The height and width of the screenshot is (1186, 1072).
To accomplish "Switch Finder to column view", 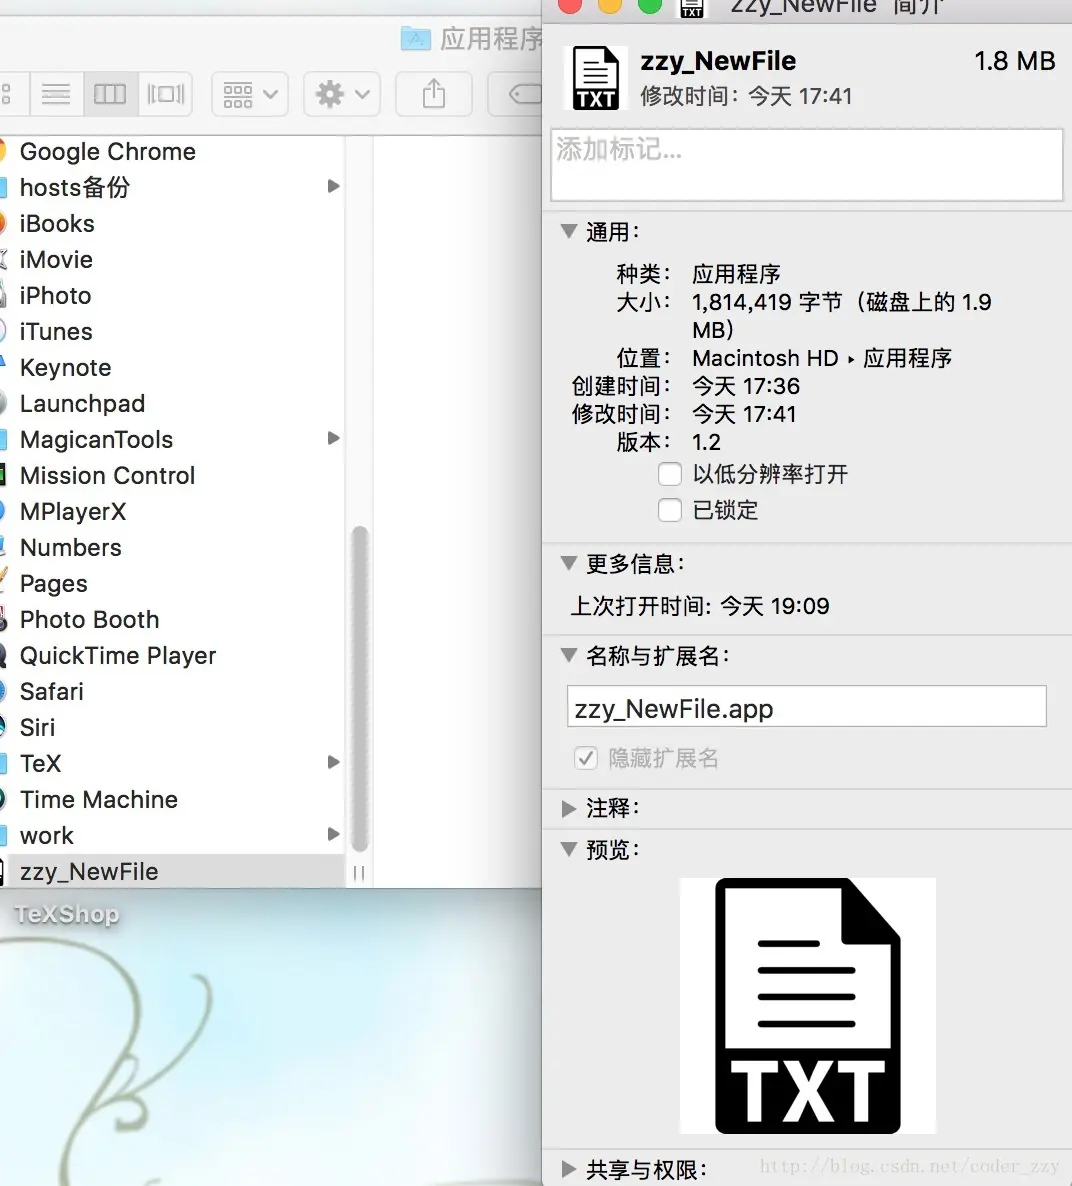I will point(110,95).
